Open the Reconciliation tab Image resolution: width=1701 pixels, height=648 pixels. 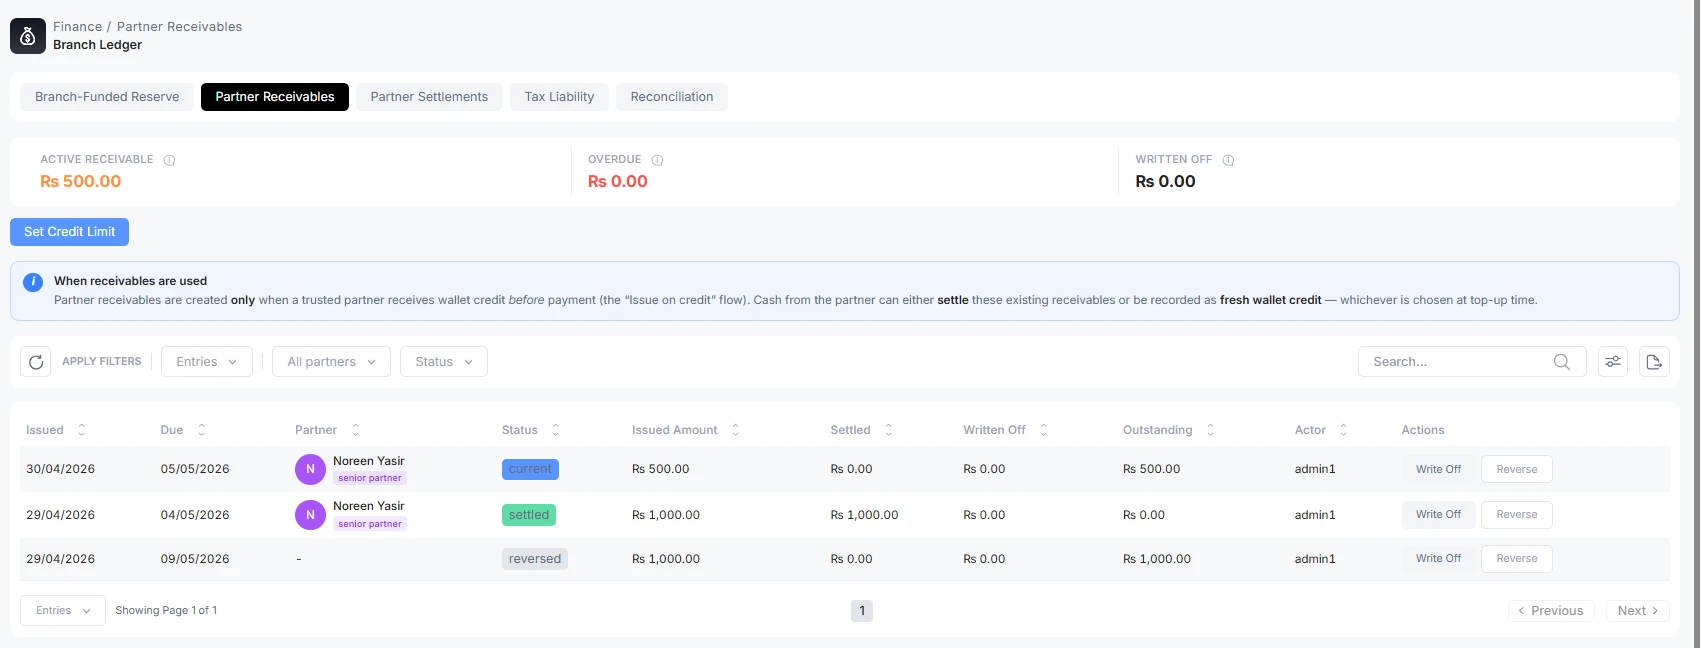672,97
